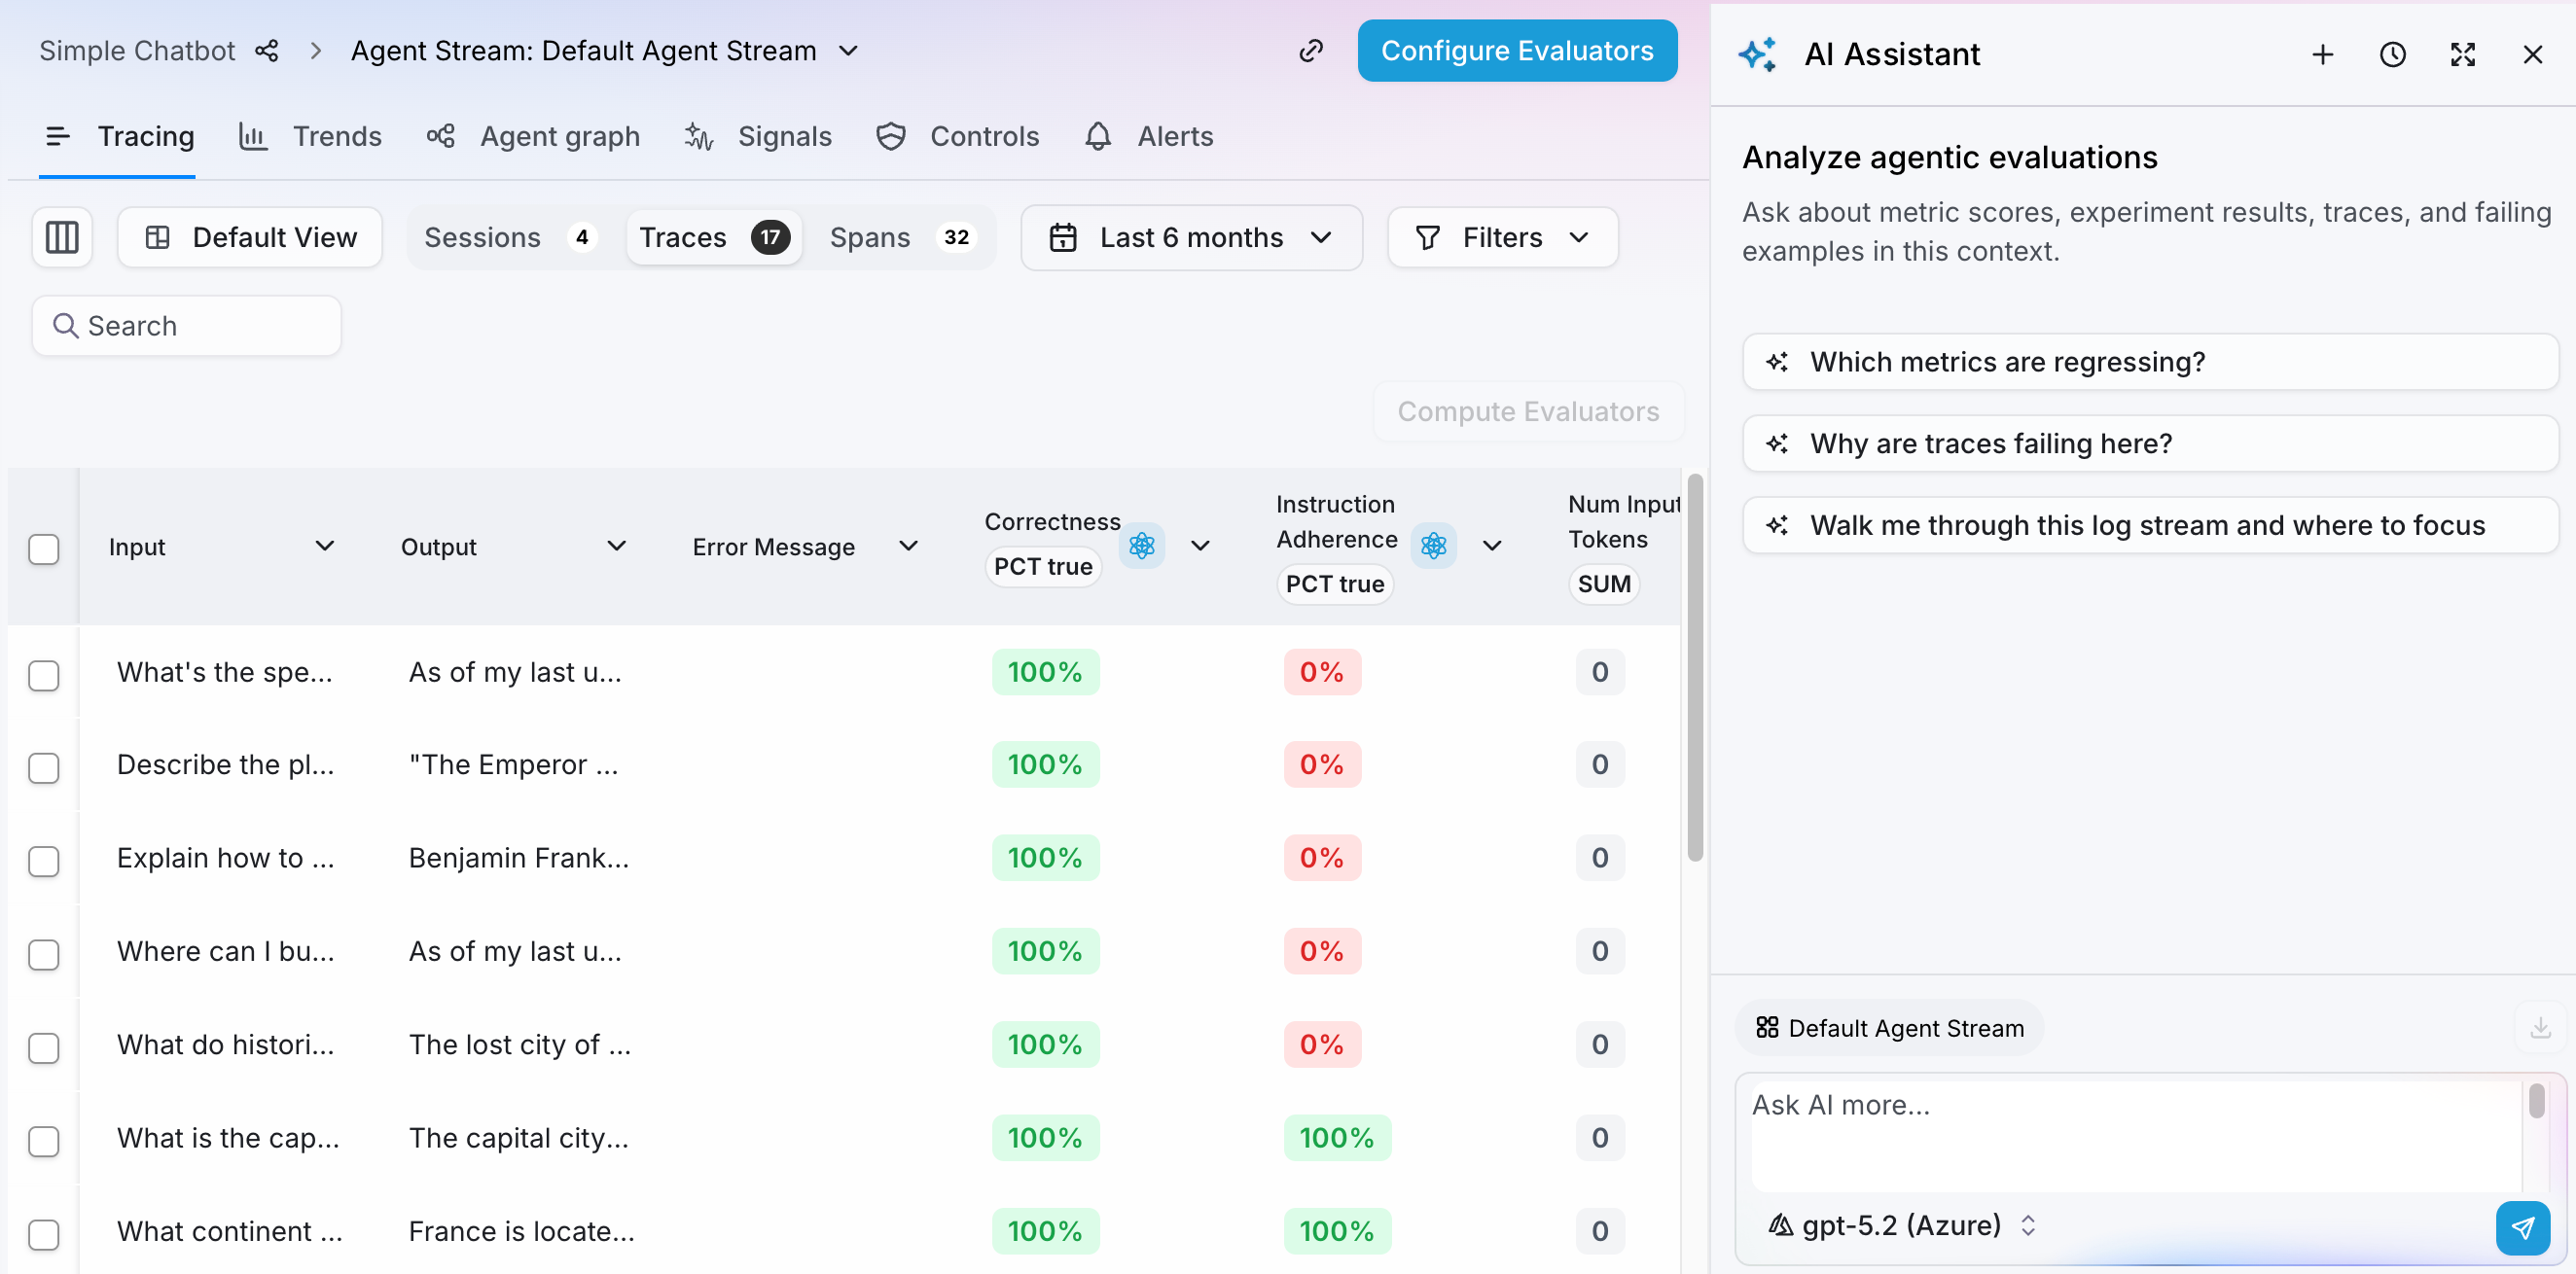
Task: Click the Agent graph nodes icon
Action: [441, 136]
